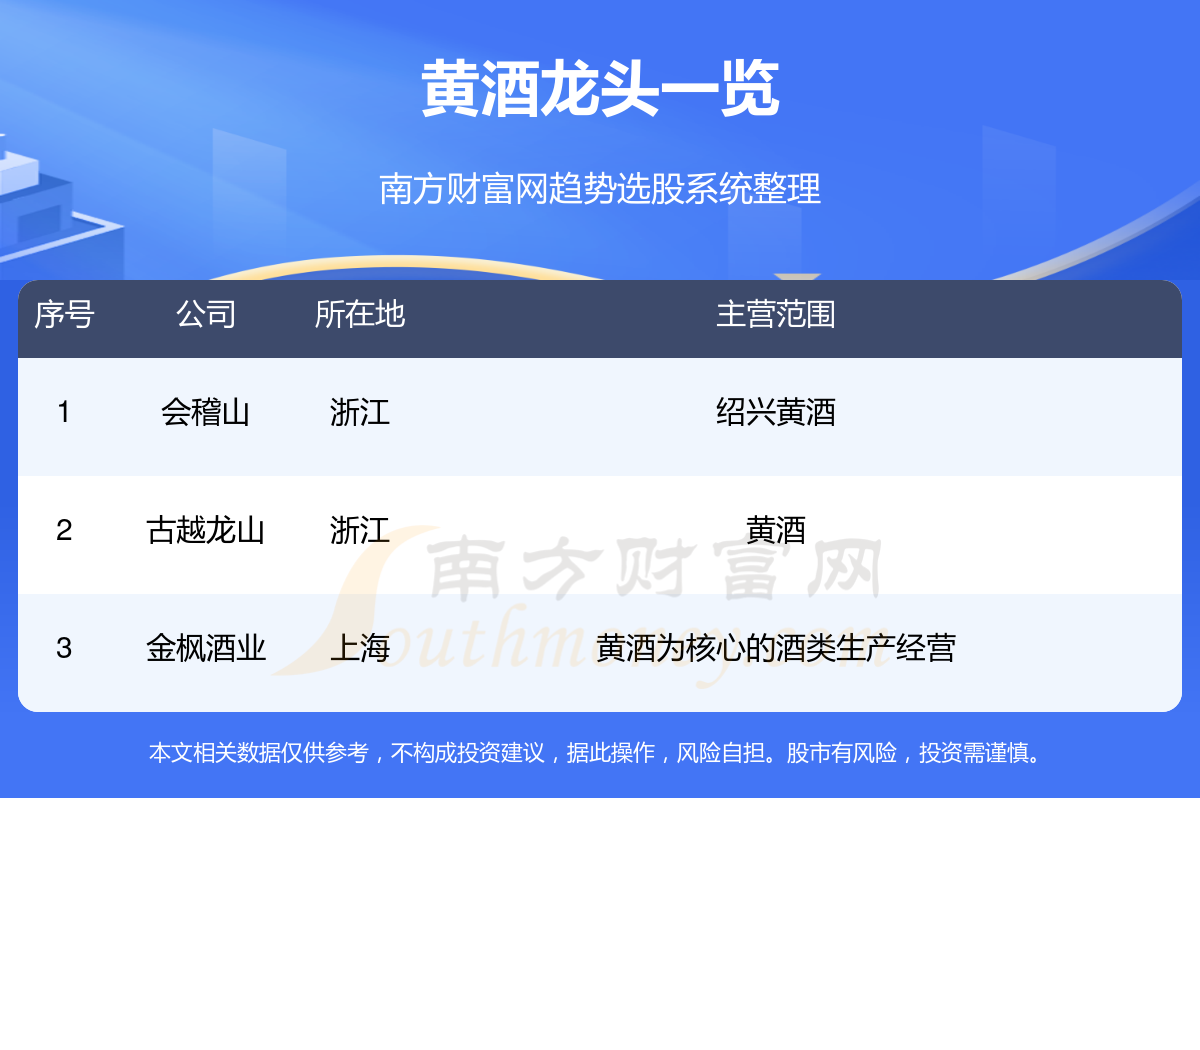Click the 主营范围 column header
This screenshot has height=1050, width=1200.
(x=776, y=314)
